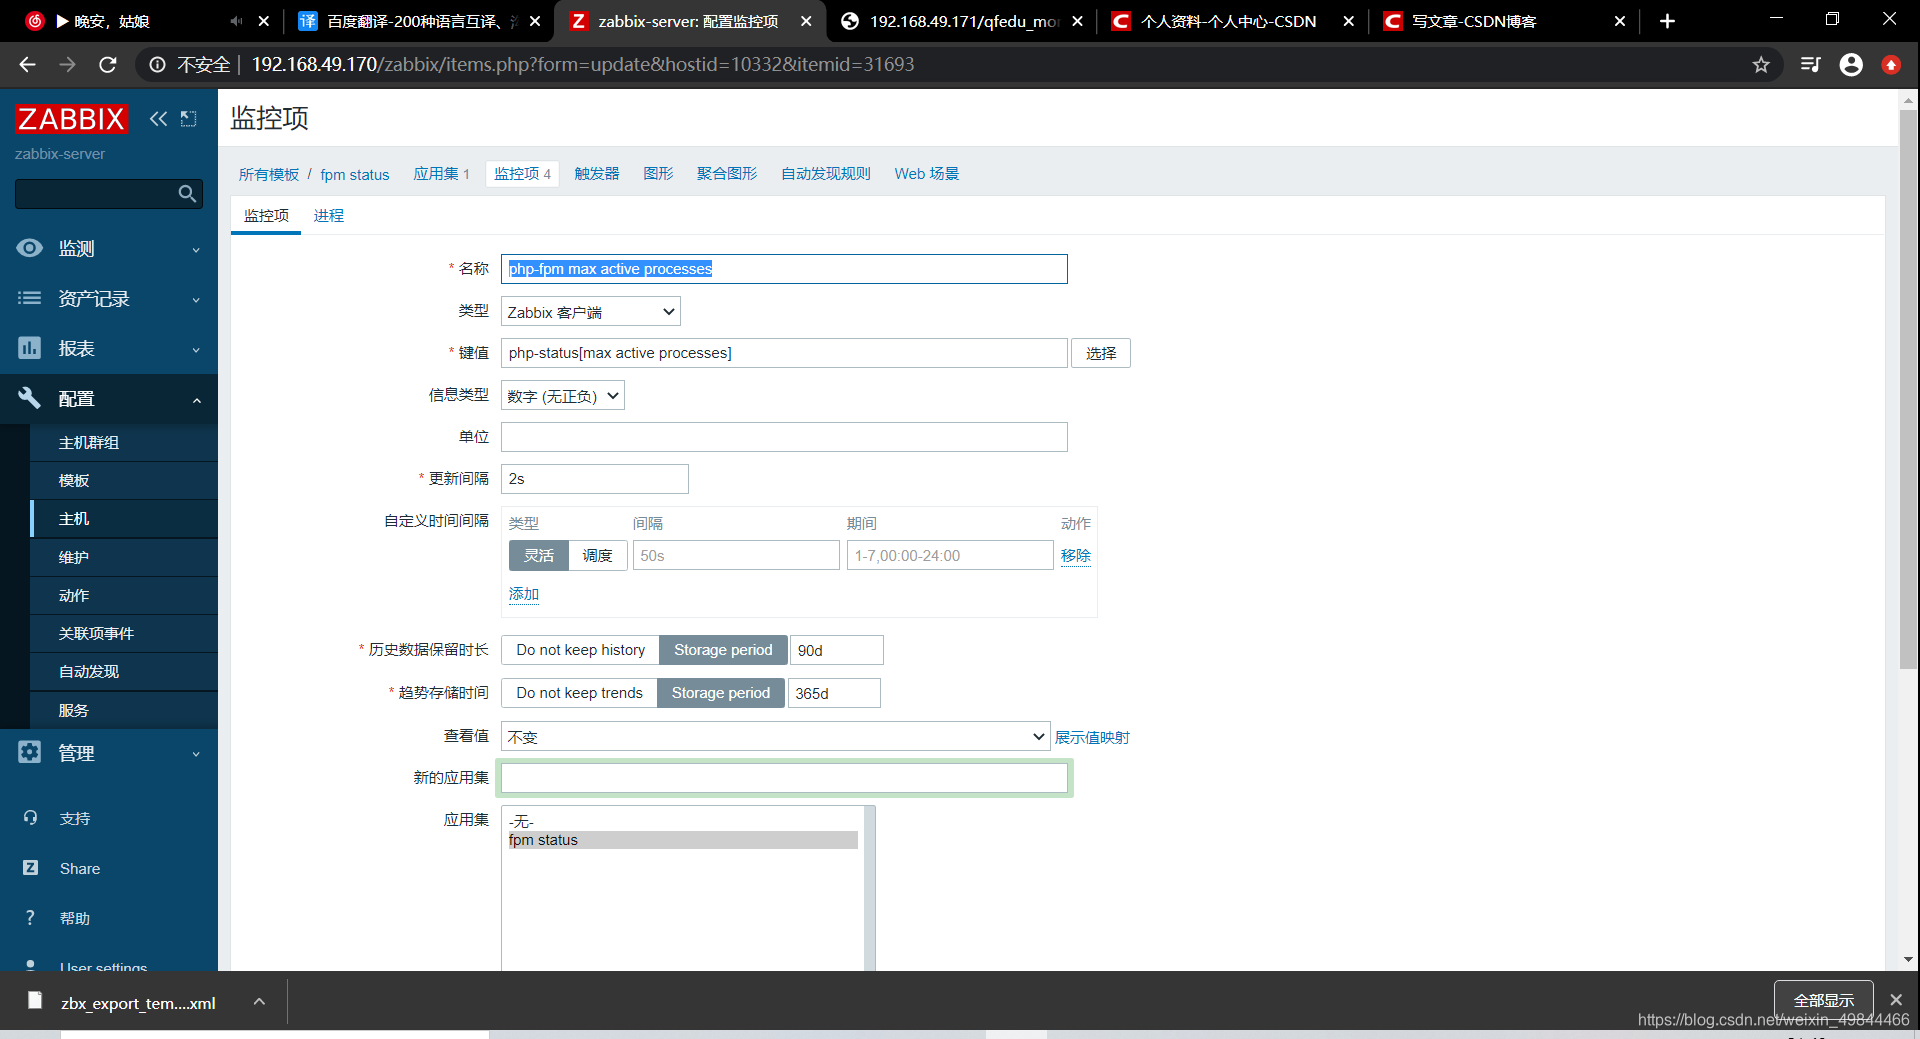Choose Do not keep history

[580, 650]
